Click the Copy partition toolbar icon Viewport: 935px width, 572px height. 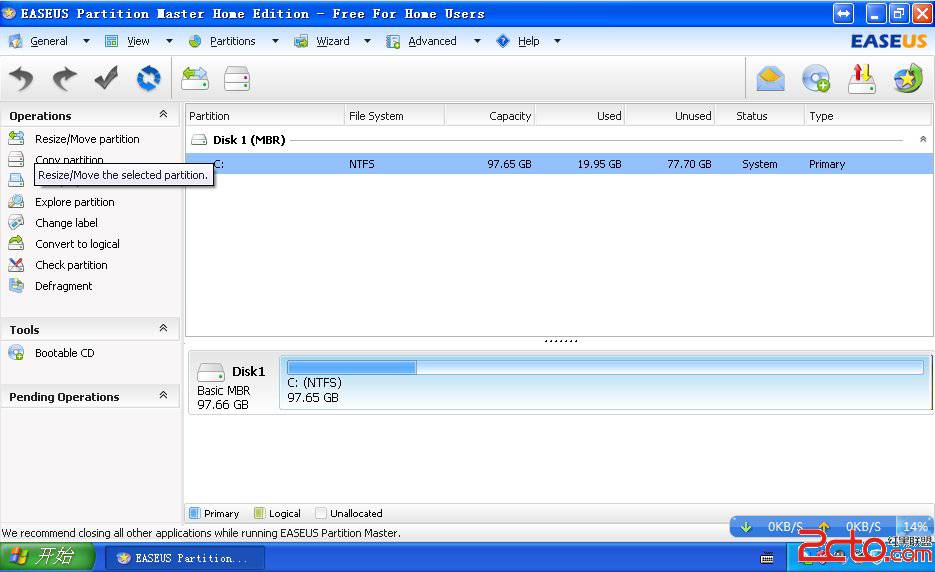tap(237, 78)
